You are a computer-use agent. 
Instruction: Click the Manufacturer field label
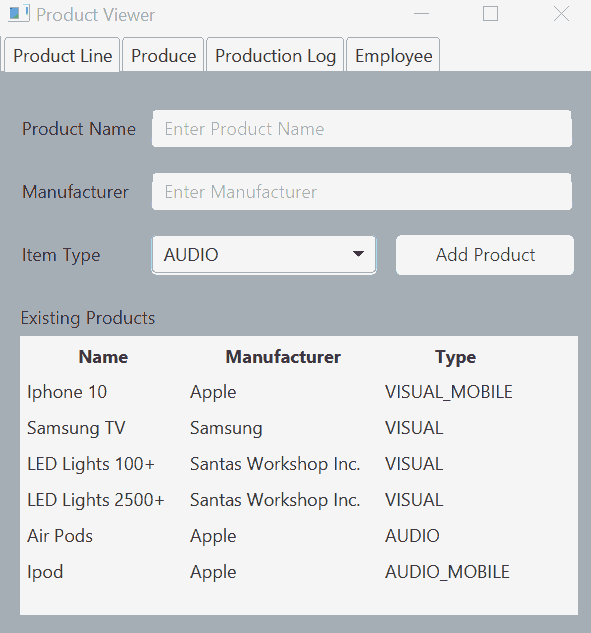click(75, 192)
